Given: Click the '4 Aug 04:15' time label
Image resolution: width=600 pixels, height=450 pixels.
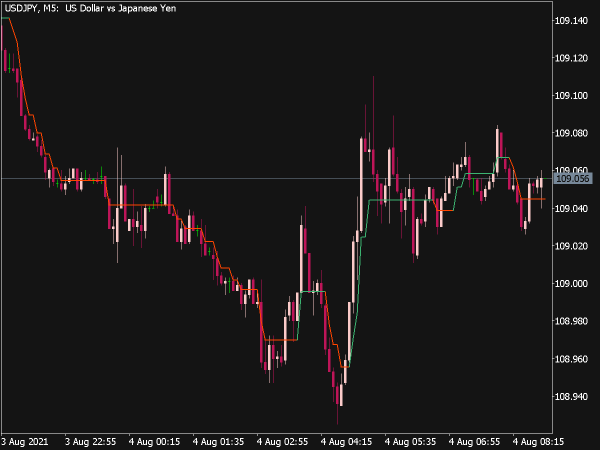Looking at the screenshot, I should pyautogui.click(x=346, y=442).
